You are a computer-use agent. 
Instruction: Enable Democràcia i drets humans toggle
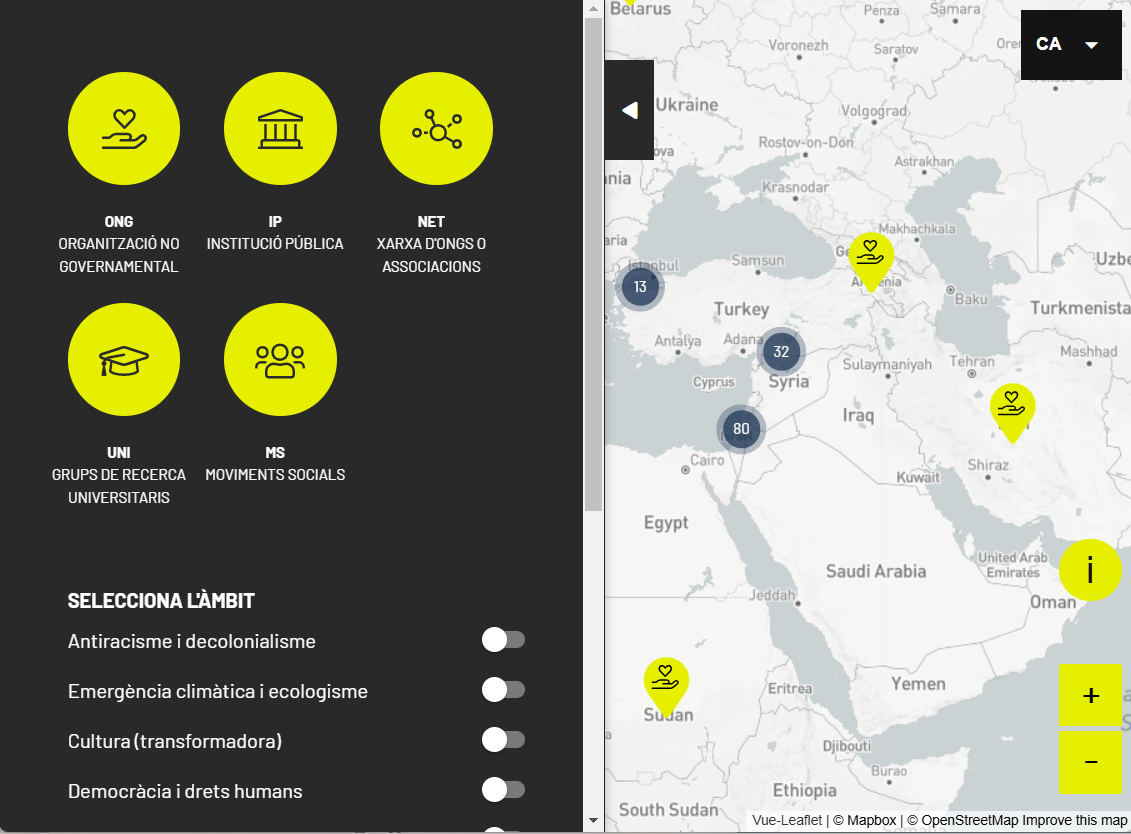[x=503, y=790]
